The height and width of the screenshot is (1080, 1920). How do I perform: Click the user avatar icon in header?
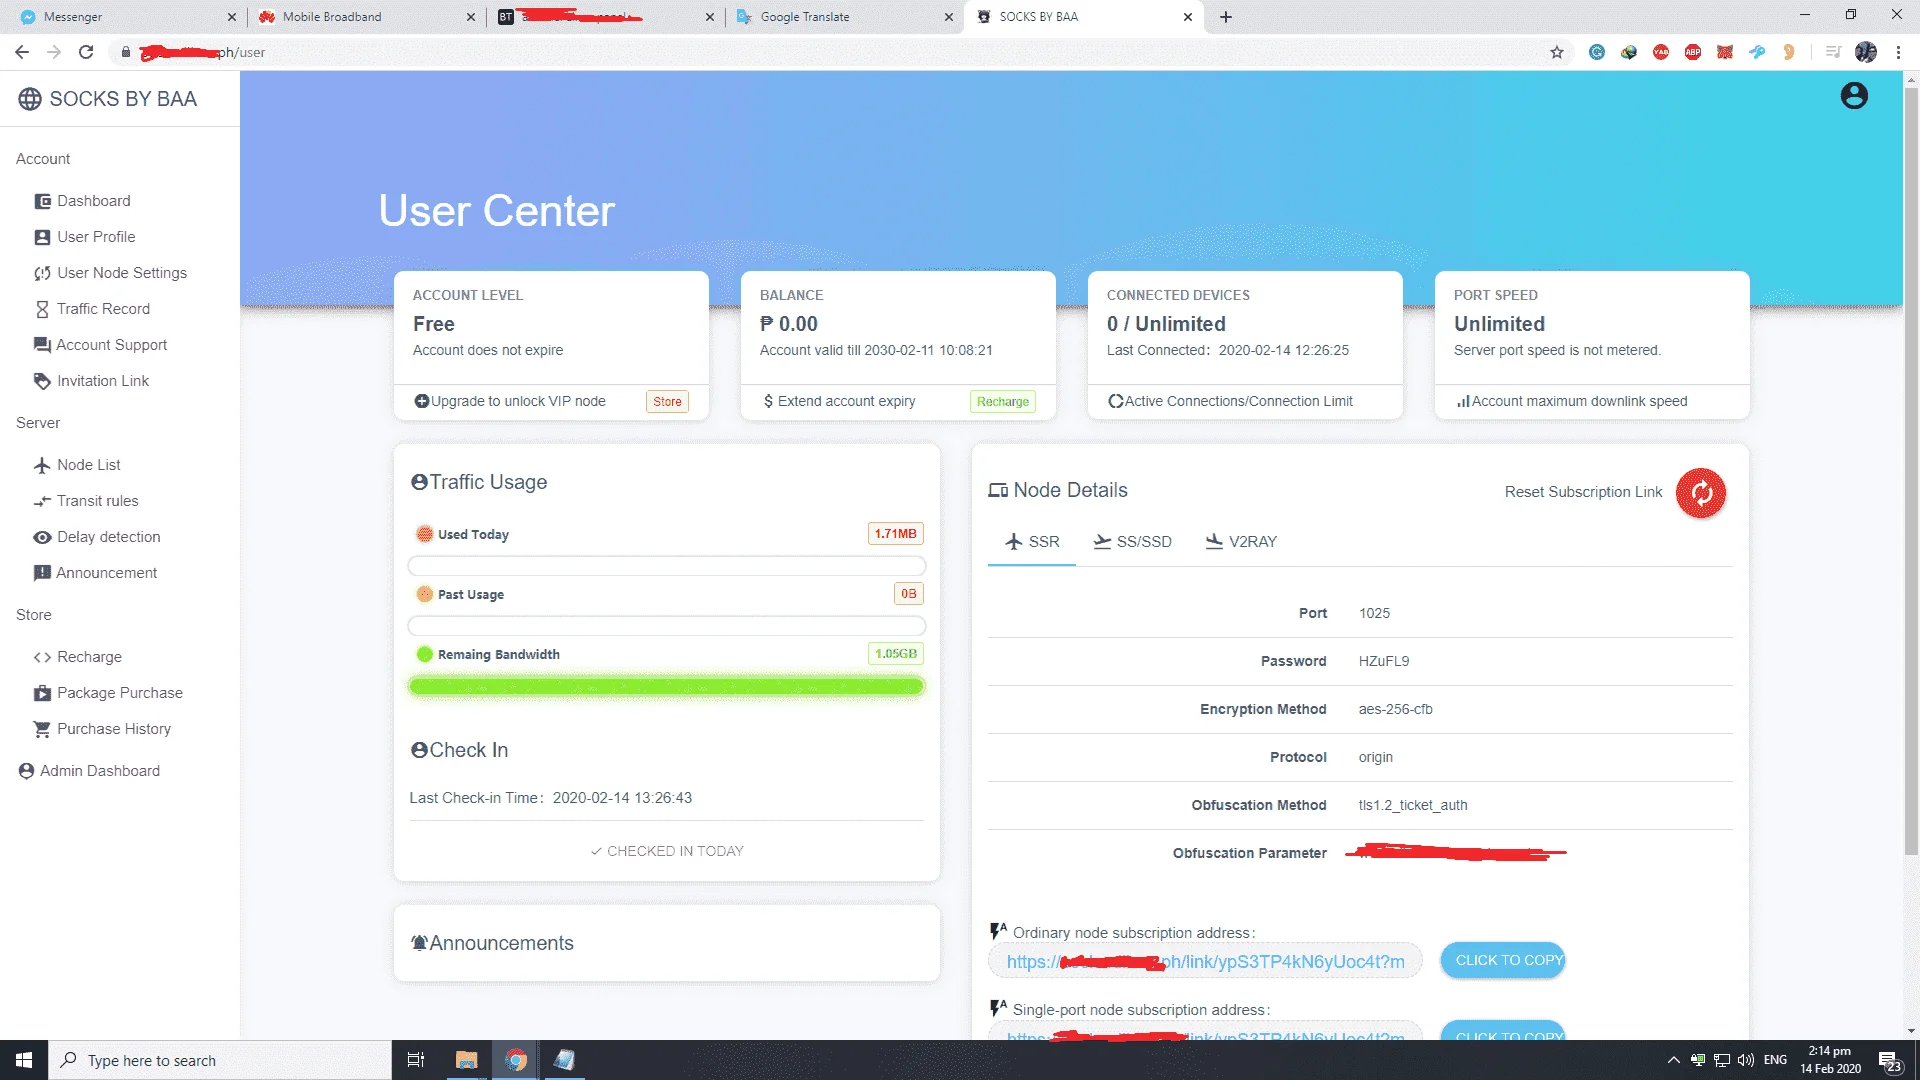pyautogui.click(x=1854, y=96)
